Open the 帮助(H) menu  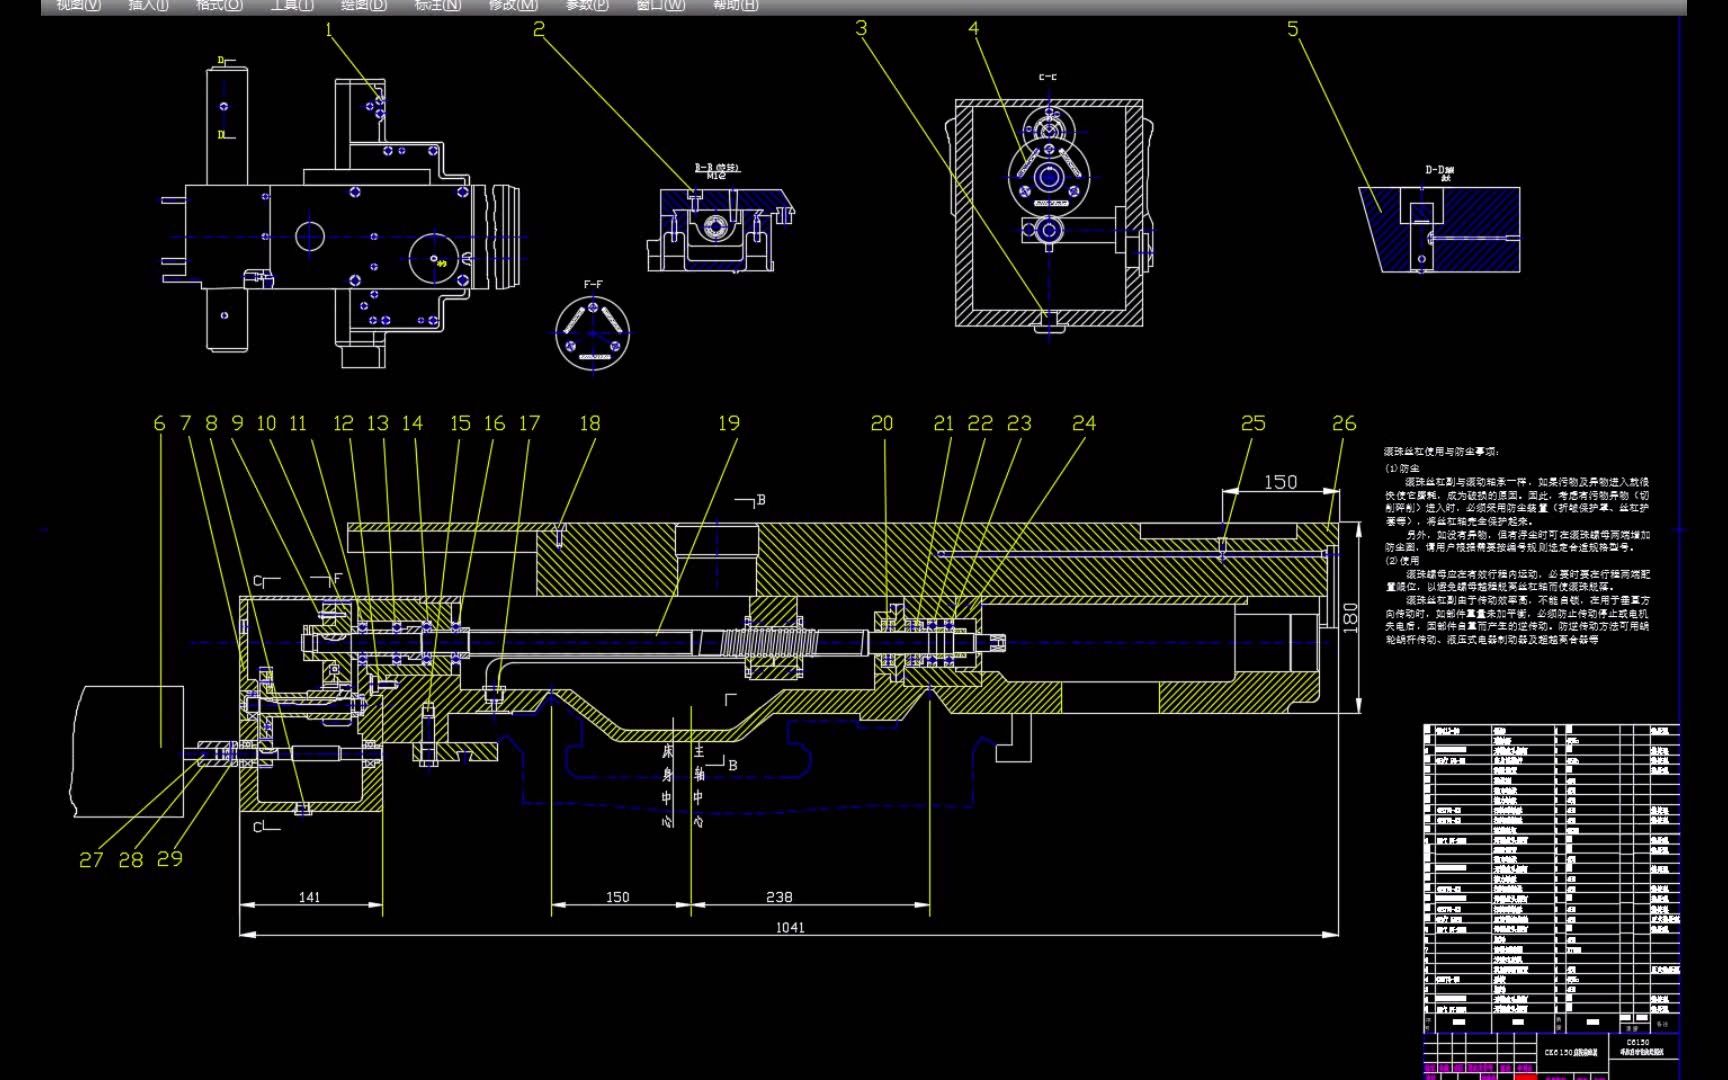tap(736, 5)
